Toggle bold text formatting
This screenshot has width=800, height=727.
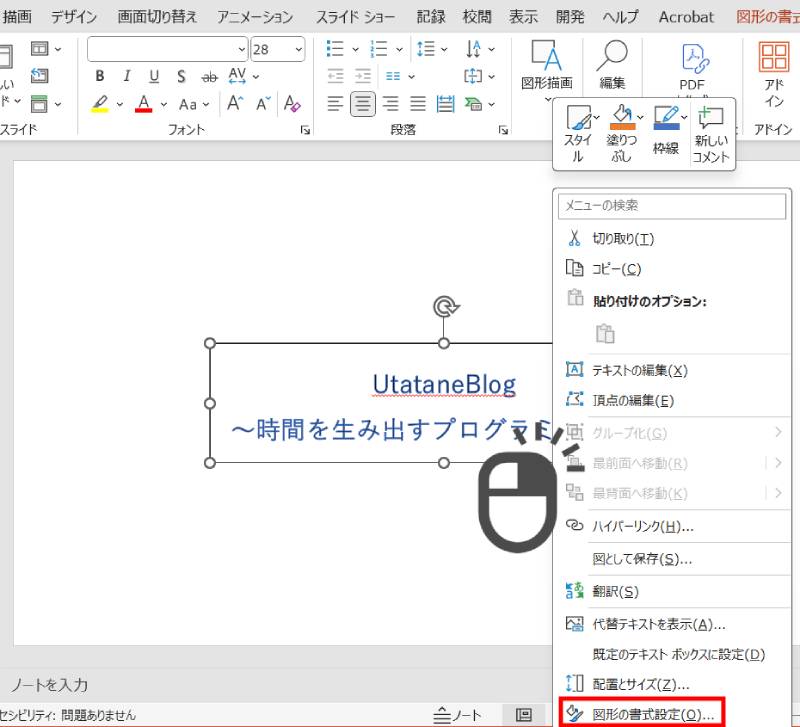[99, 77]
